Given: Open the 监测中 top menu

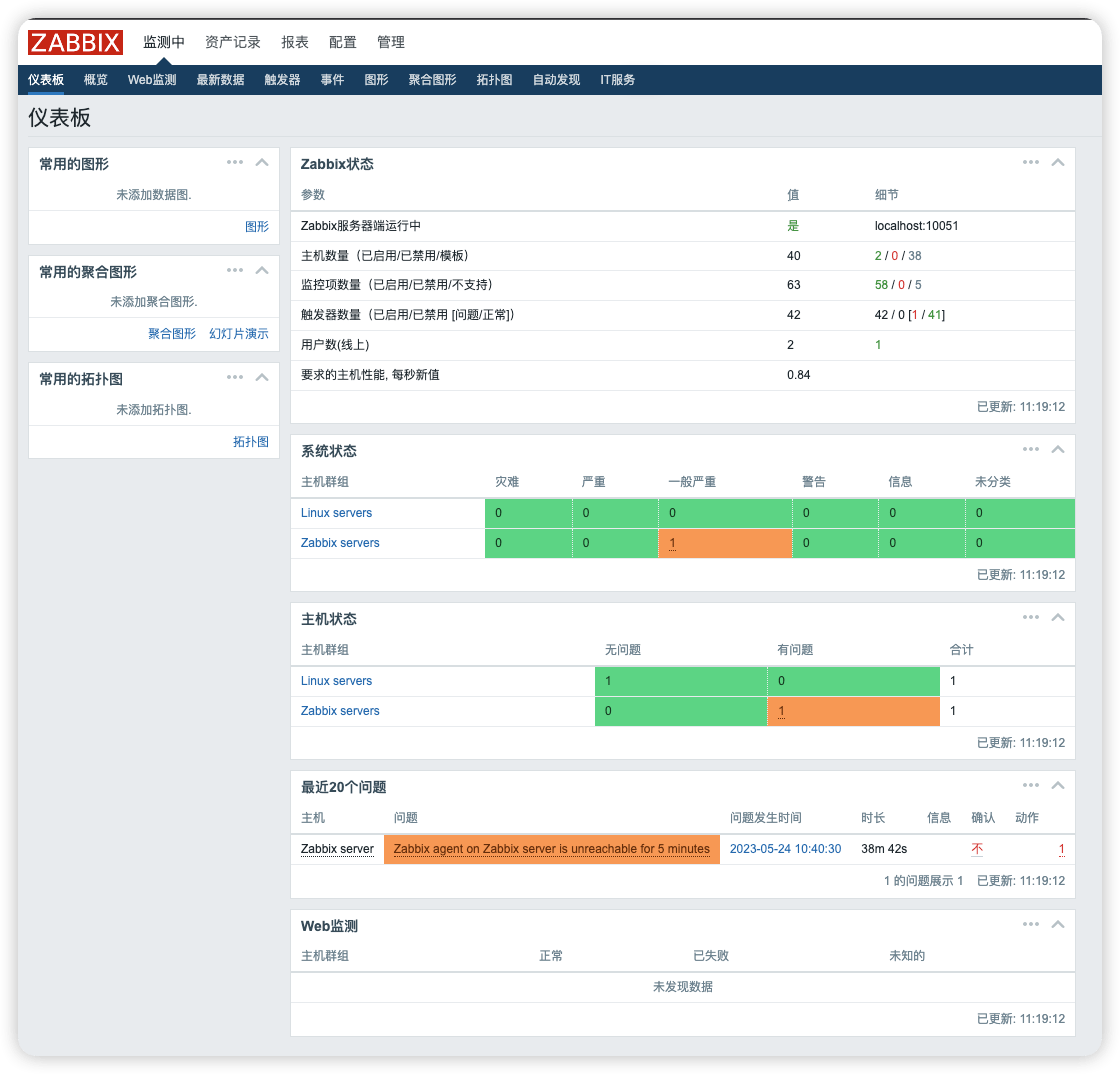Looking at the screenshot, I should coord(164,42).
